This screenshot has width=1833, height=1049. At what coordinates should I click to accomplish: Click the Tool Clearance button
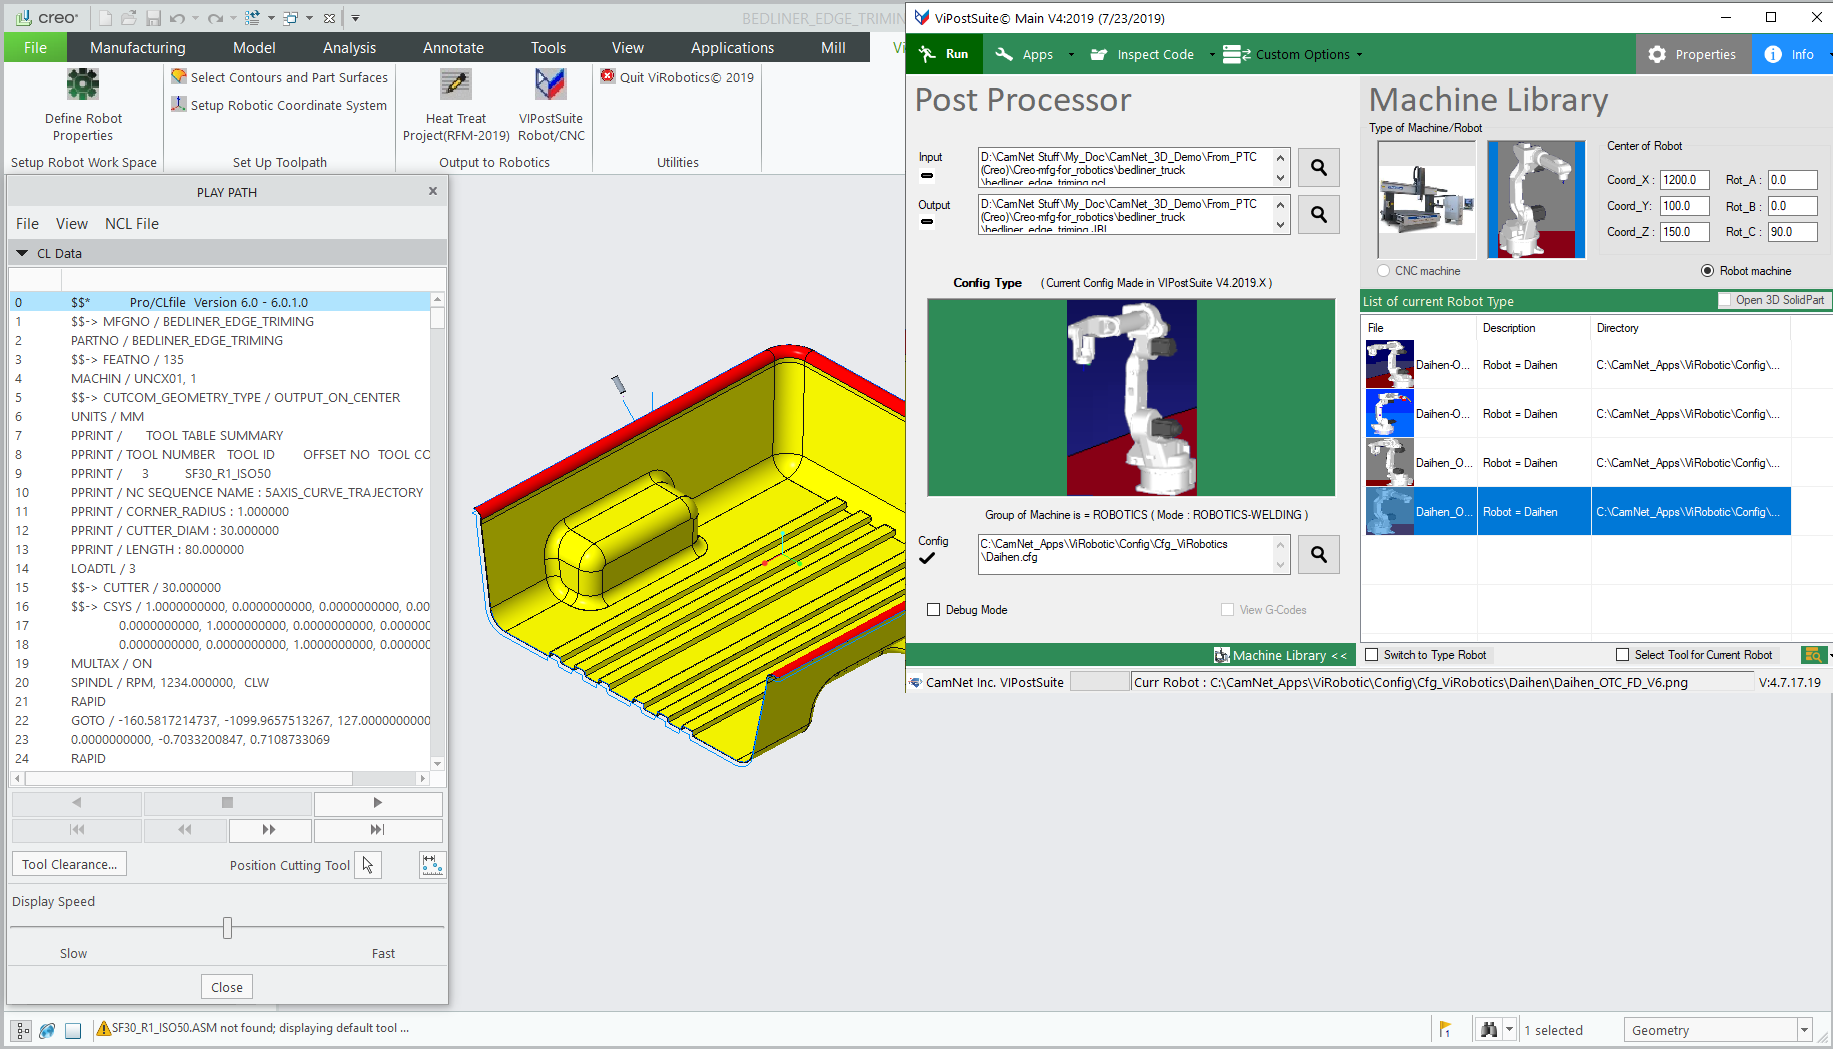[x=68, y=863]
